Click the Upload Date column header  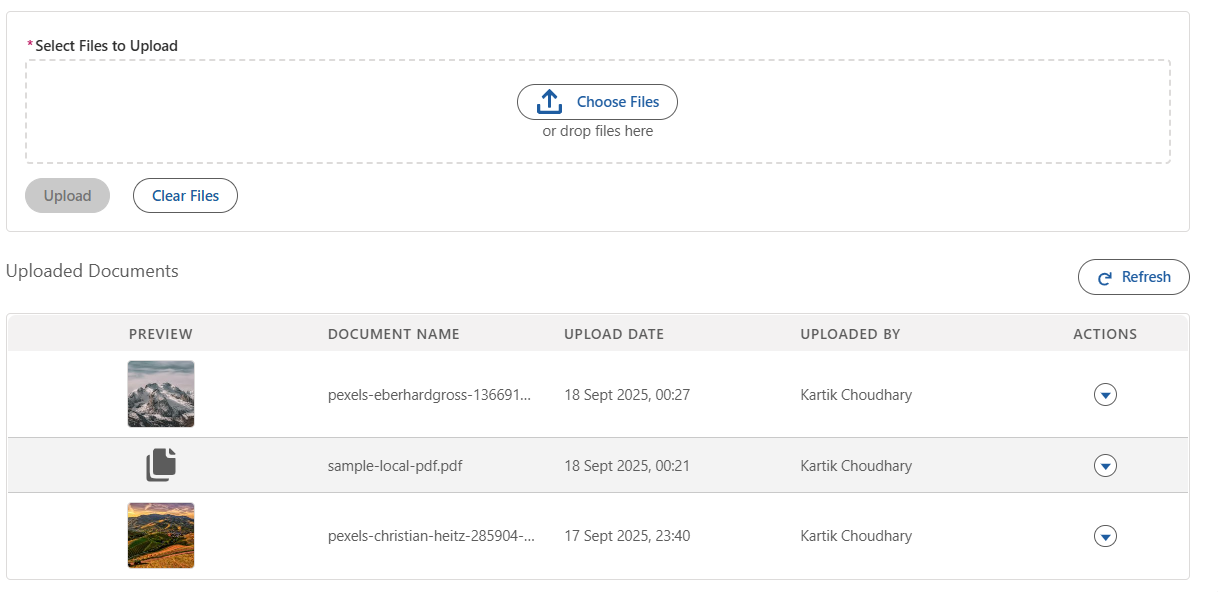click(614, 334)
